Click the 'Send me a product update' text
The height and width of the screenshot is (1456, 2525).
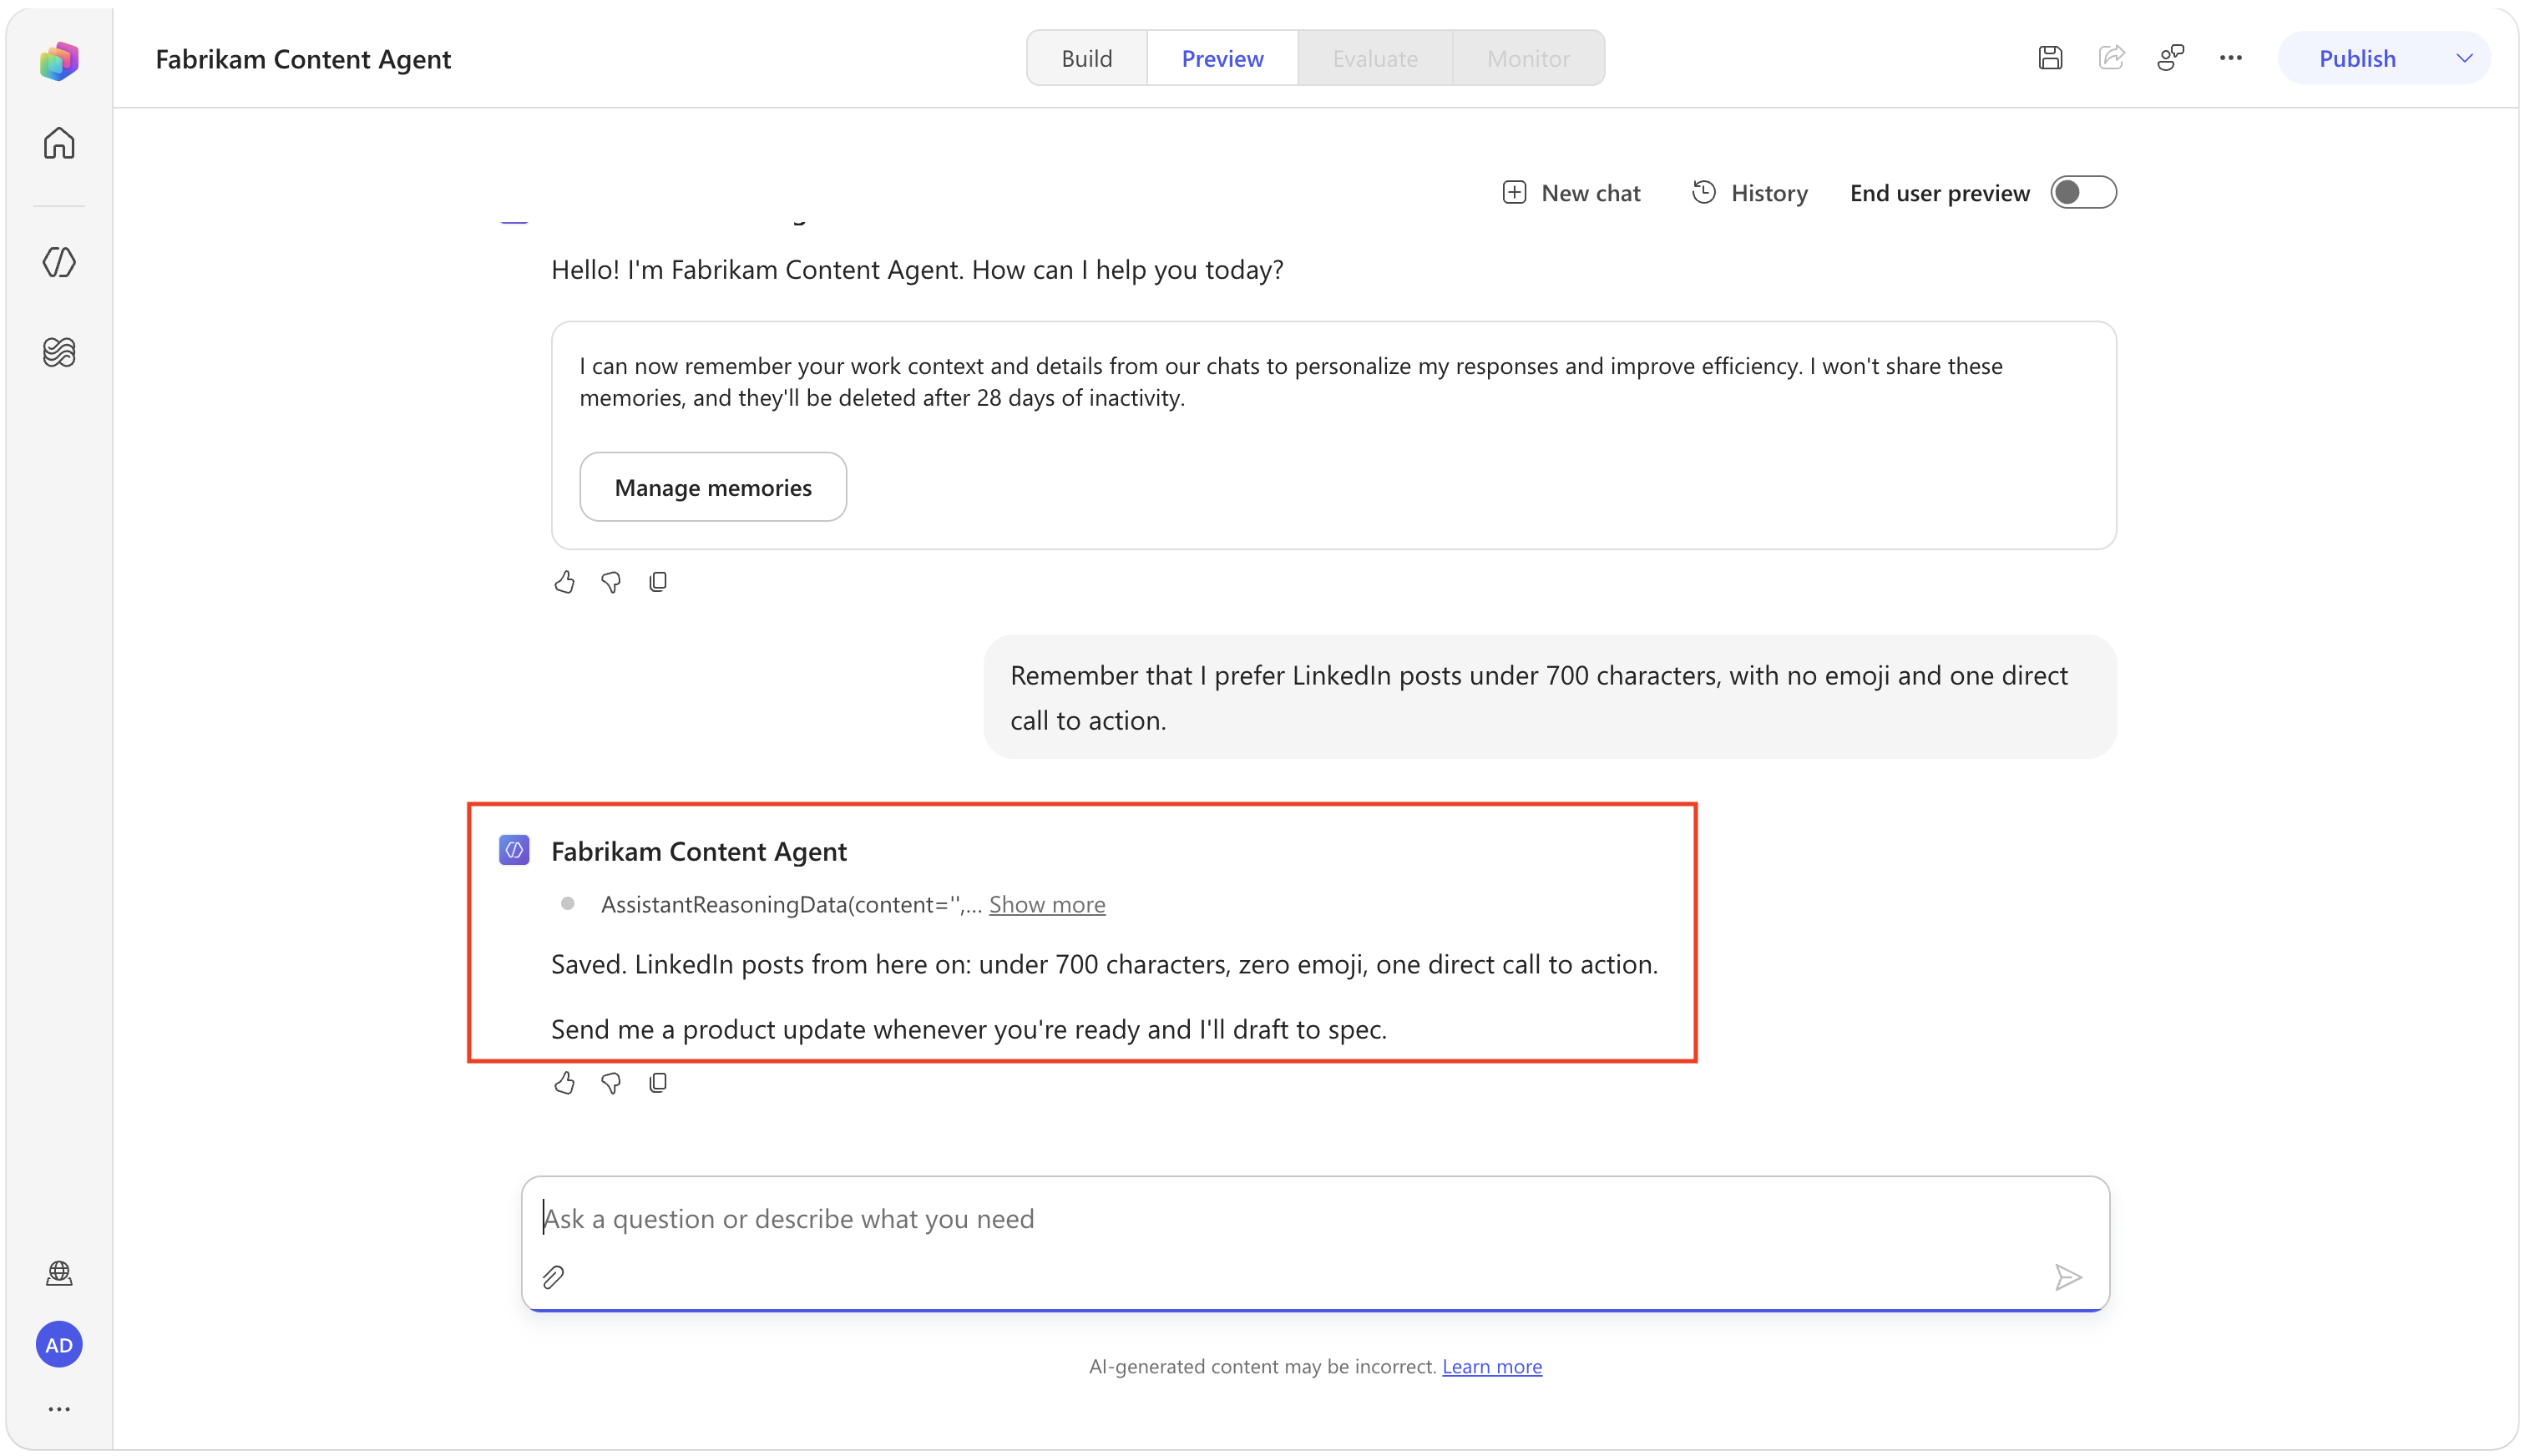point(969,1029)
